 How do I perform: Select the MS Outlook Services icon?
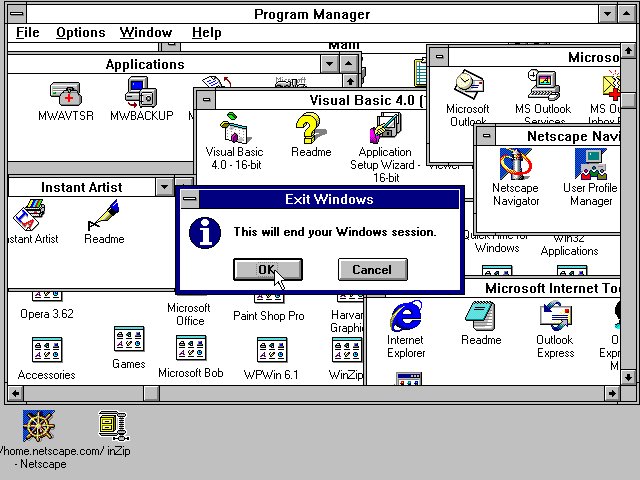click(543, 85)
